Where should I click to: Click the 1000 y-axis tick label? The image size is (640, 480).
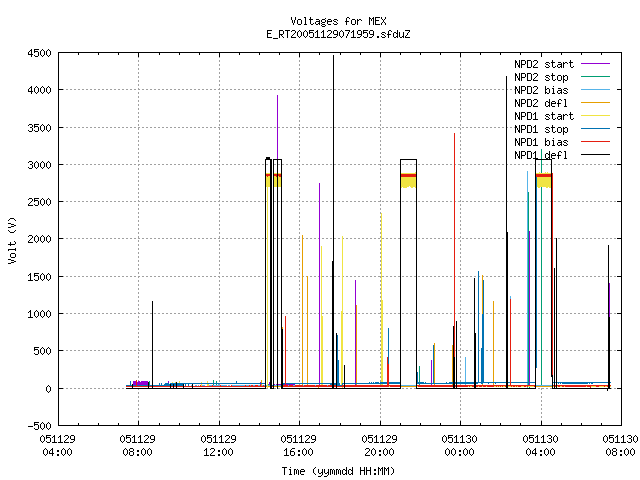40,314
